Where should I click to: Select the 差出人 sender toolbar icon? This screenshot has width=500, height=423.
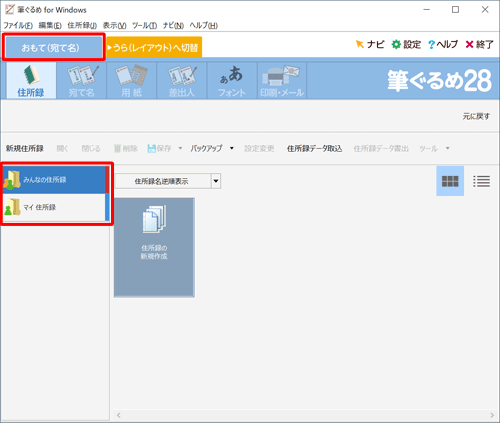182,81
